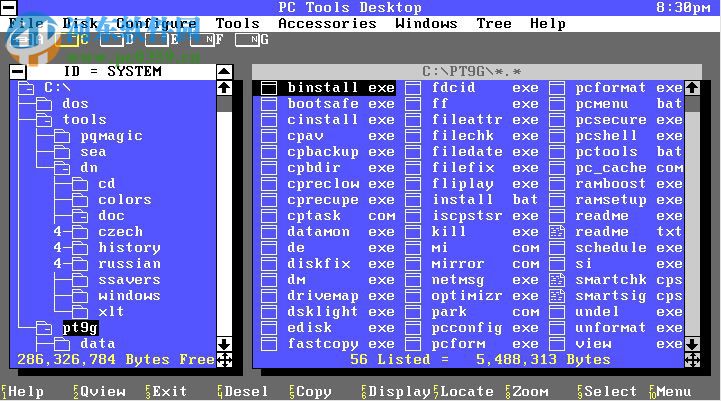This screenshot has width=721, height=401.
Task: Click the pcformat exe file icon
Action: 557,88
